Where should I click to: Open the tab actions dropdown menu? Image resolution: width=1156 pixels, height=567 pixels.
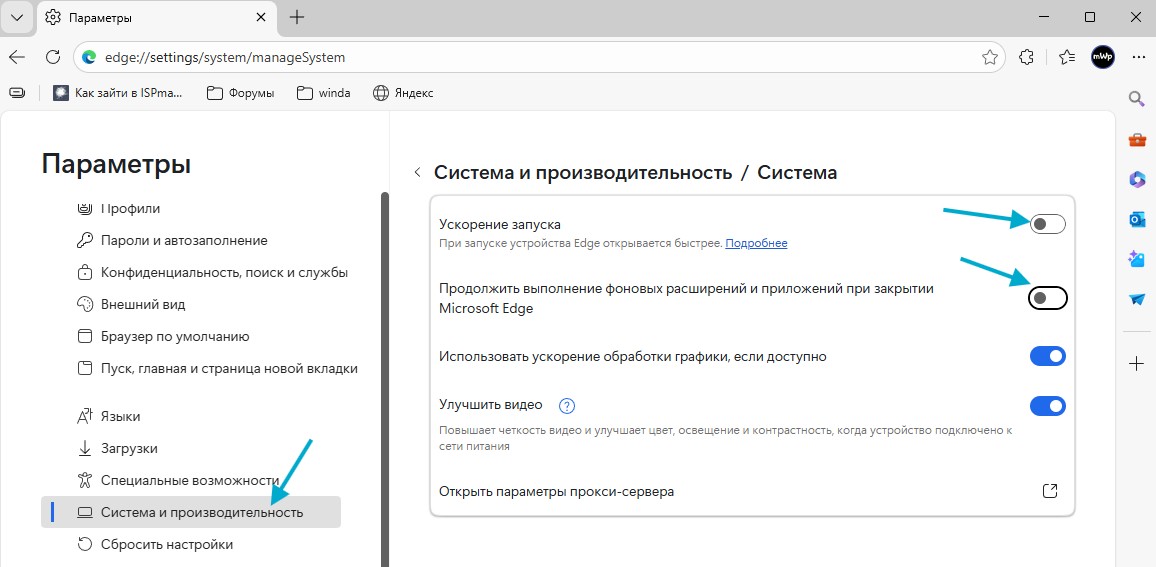[18, 18]
